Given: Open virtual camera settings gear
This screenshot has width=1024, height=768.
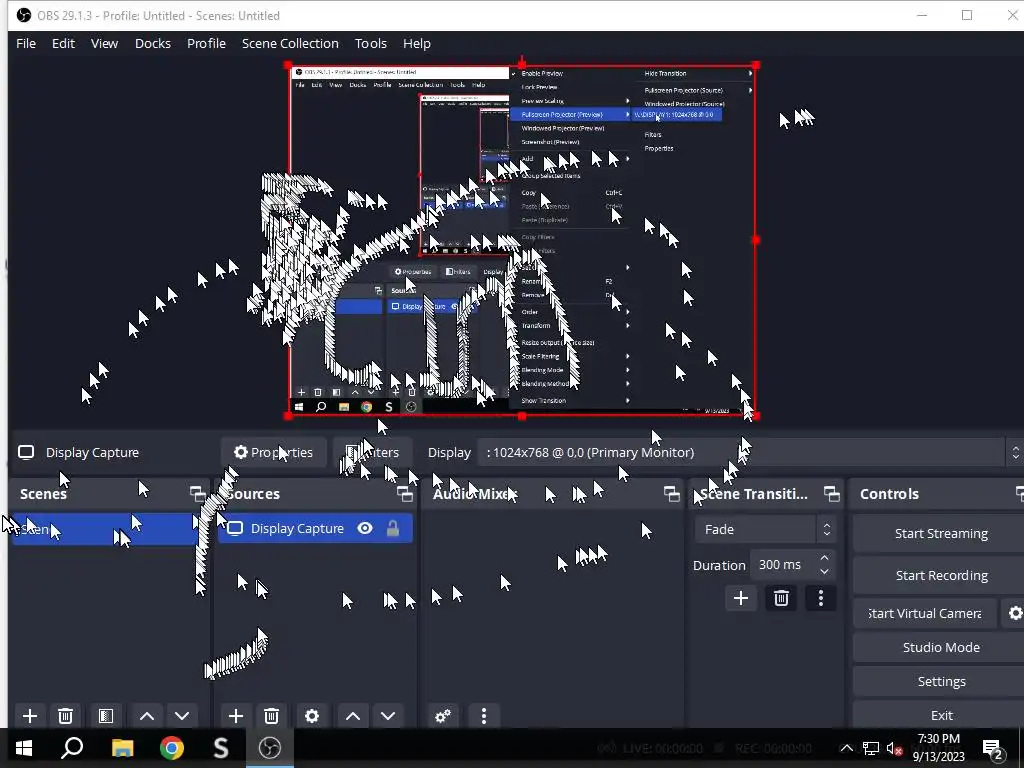Looking at the screenshot, I should click(x=1015, y=613).
